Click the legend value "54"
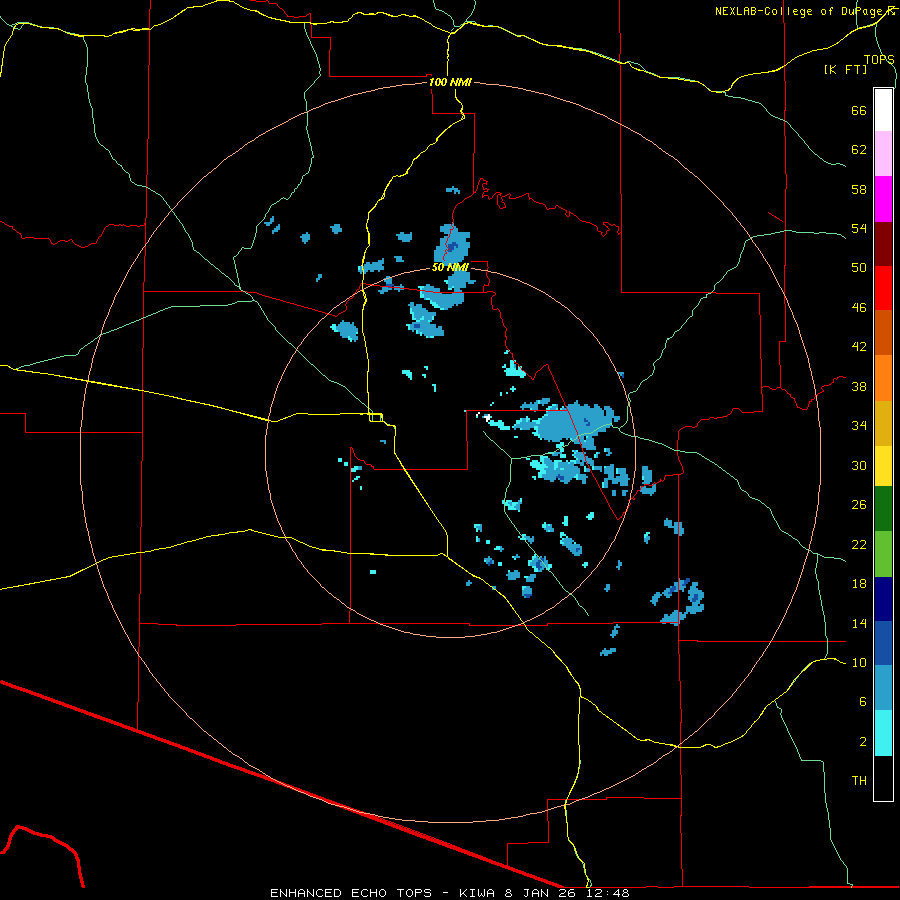This screenshot has height=900, width=900. 859,228
